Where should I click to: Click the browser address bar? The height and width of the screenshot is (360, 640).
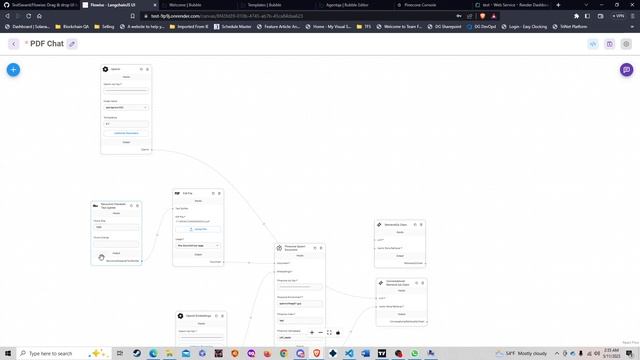(x=302, y=16)
